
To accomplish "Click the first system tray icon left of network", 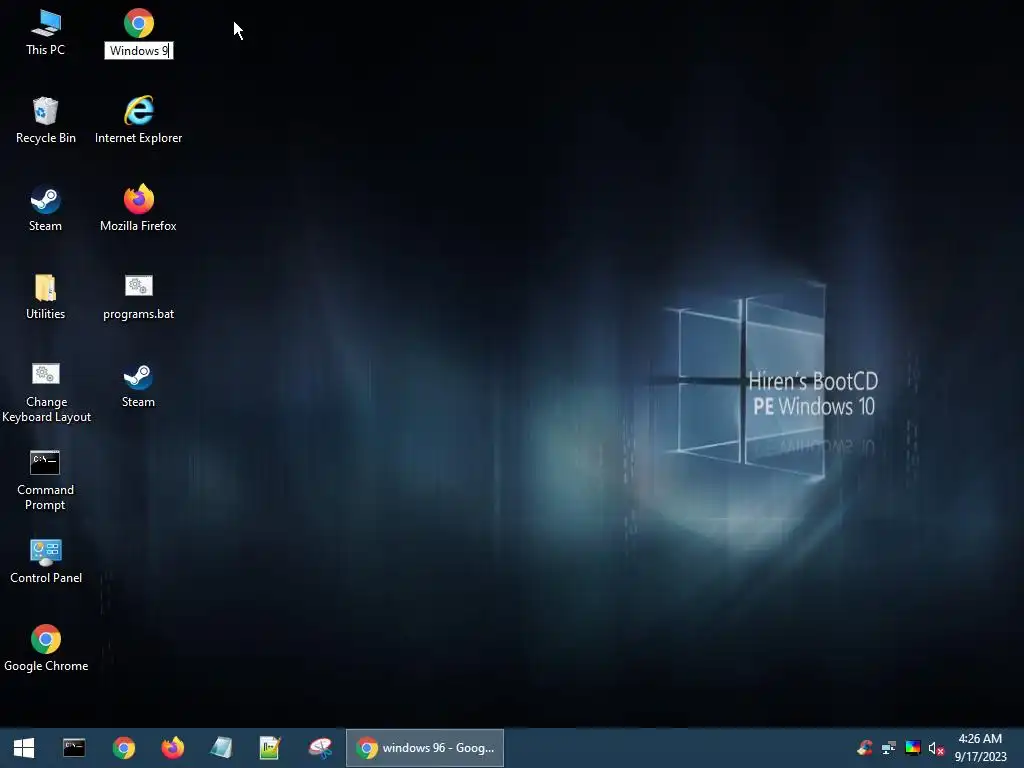I will [x=865, y=748].
